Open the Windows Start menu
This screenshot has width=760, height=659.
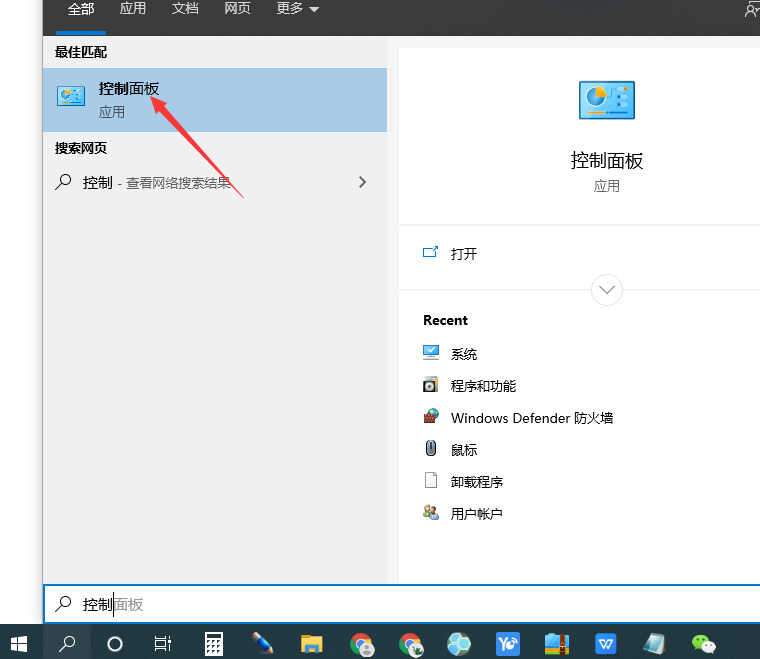[x=19, y=643]
